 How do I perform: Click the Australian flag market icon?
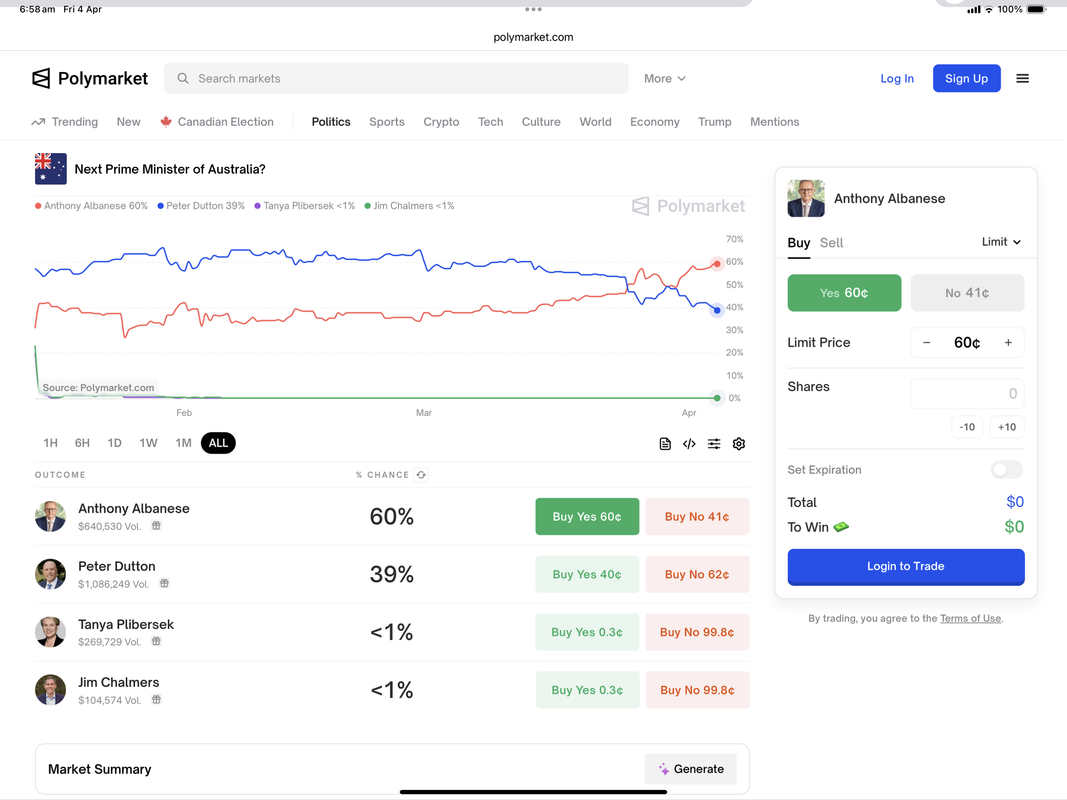click(50, 169)
